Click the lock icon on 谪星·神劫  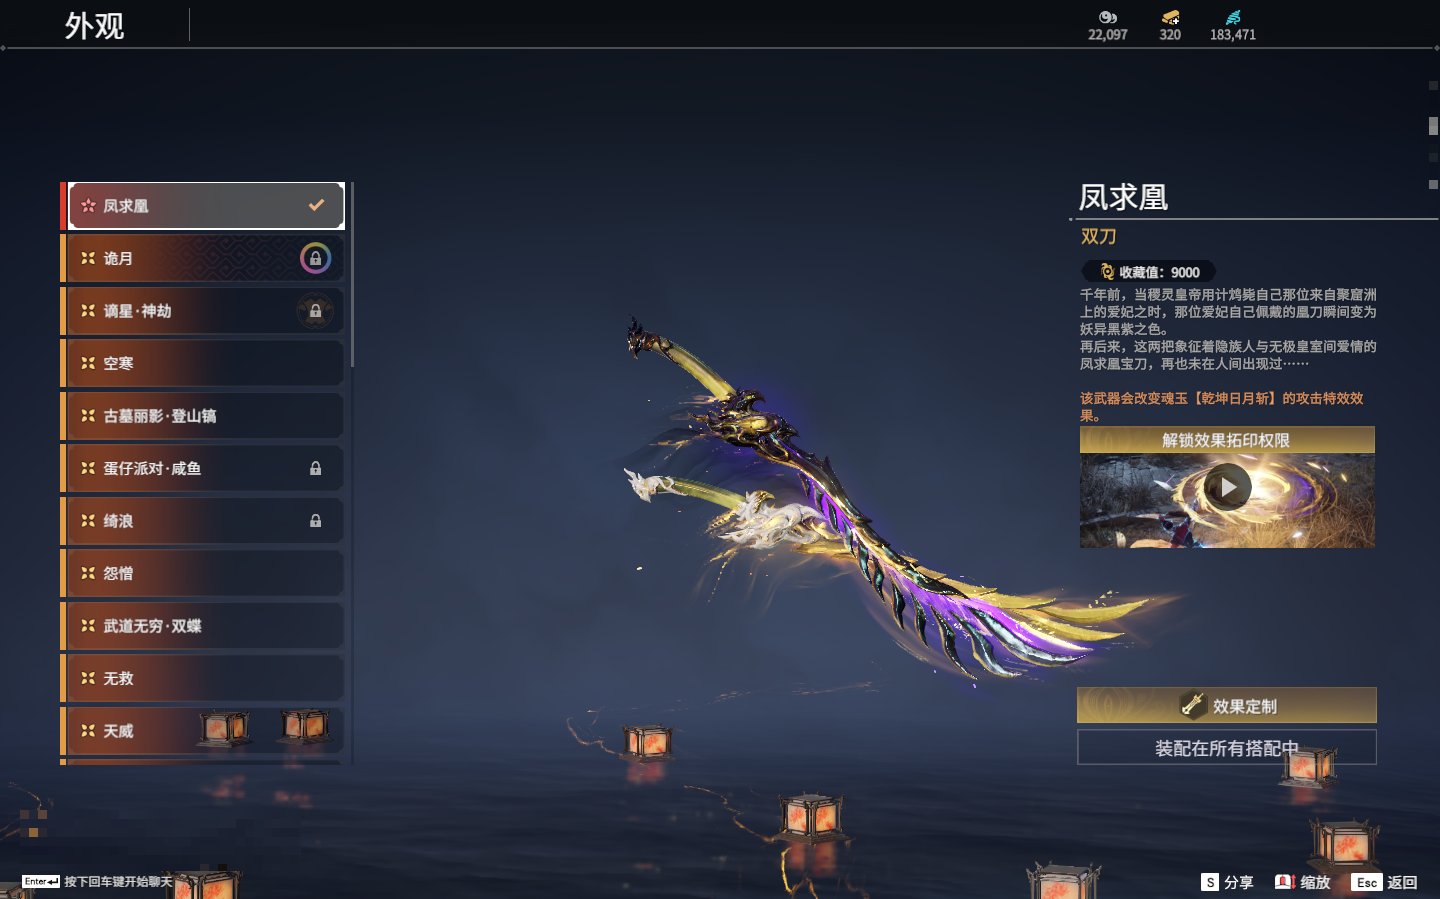point(315,311)
